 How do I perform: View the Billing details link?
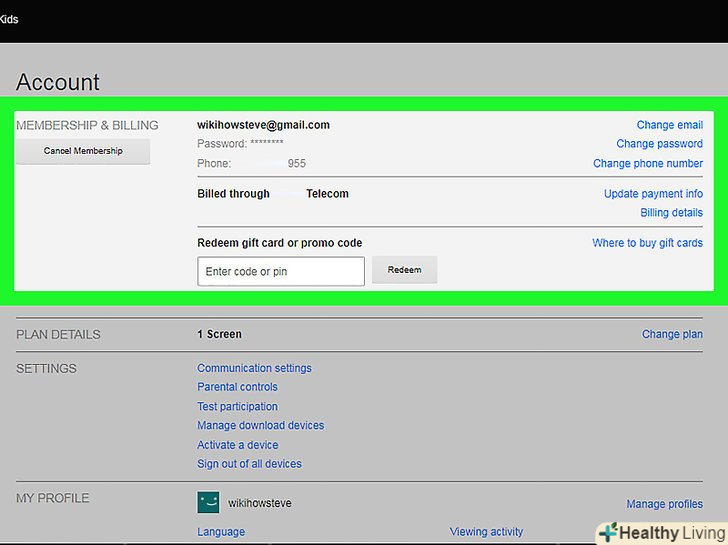pos(671,213)
